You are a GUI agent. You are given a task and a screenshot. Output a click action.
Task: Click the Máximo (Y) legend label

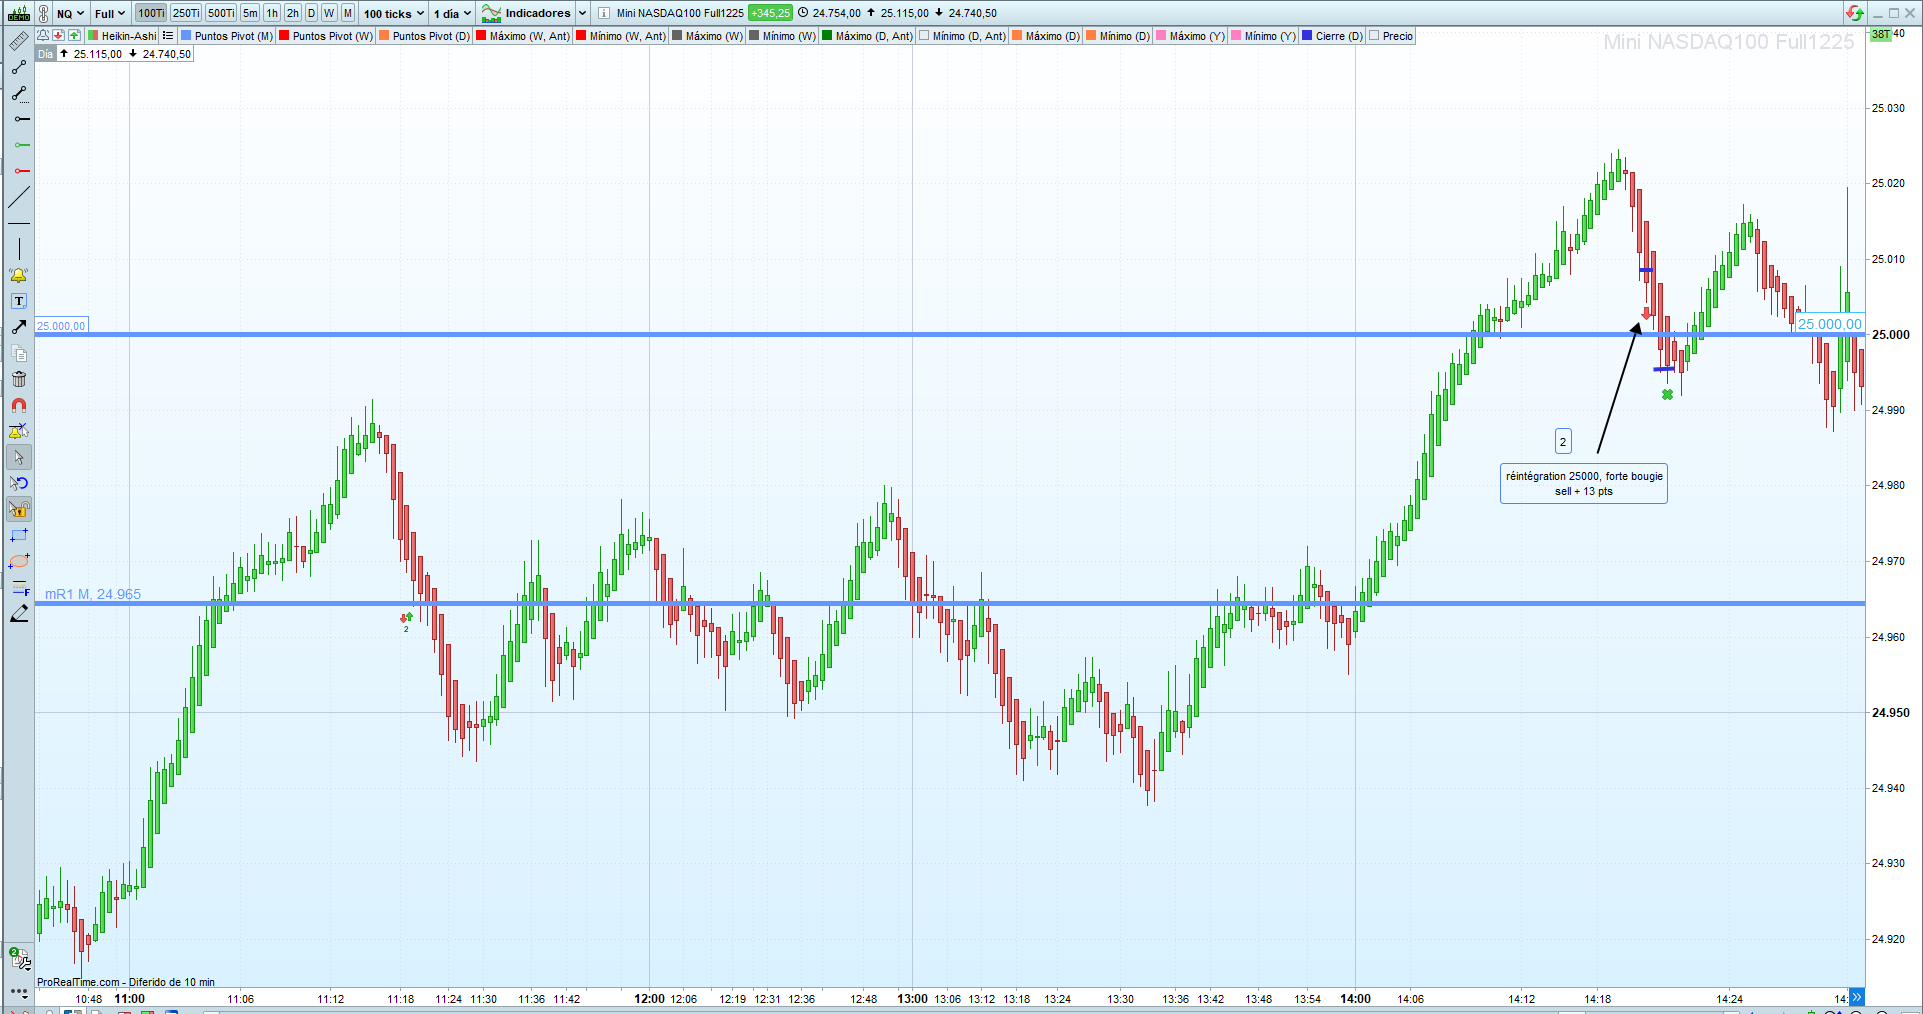(x=1197, y=36)
